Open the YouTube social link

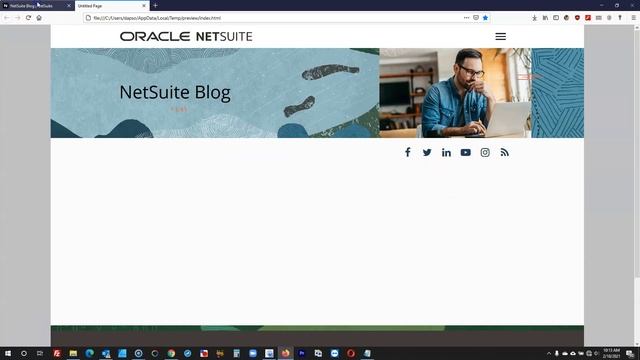[x=465, y=152]
